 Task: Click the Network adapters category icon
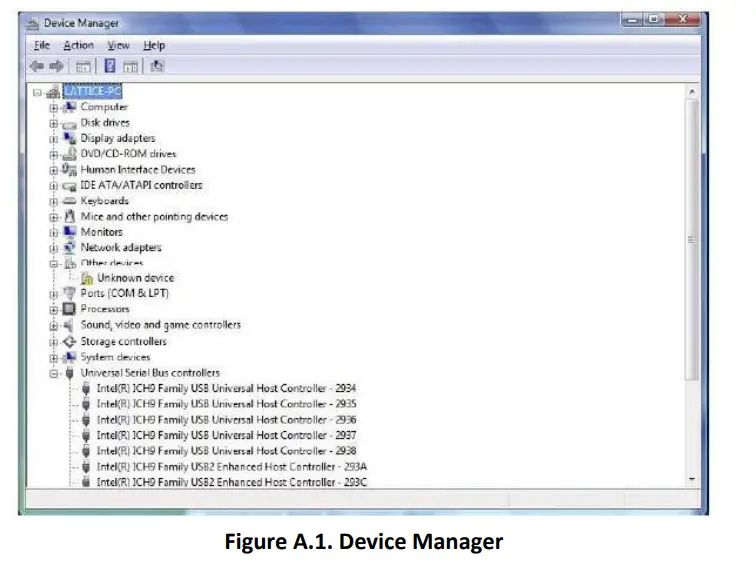(x=69, y=248)
